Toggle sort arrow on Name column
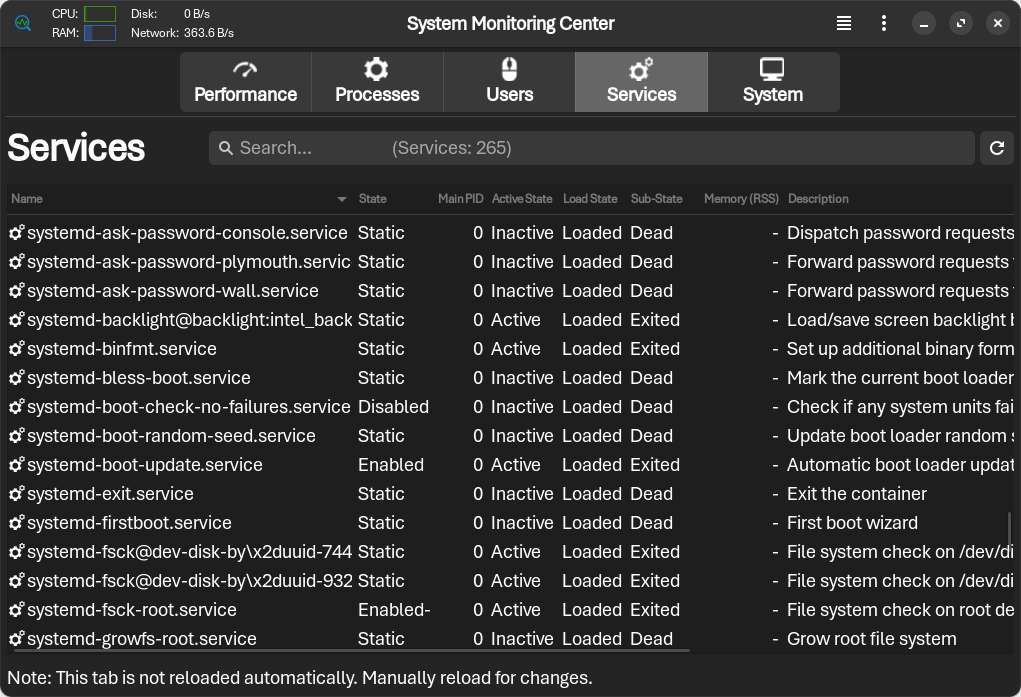 (342, 199)
